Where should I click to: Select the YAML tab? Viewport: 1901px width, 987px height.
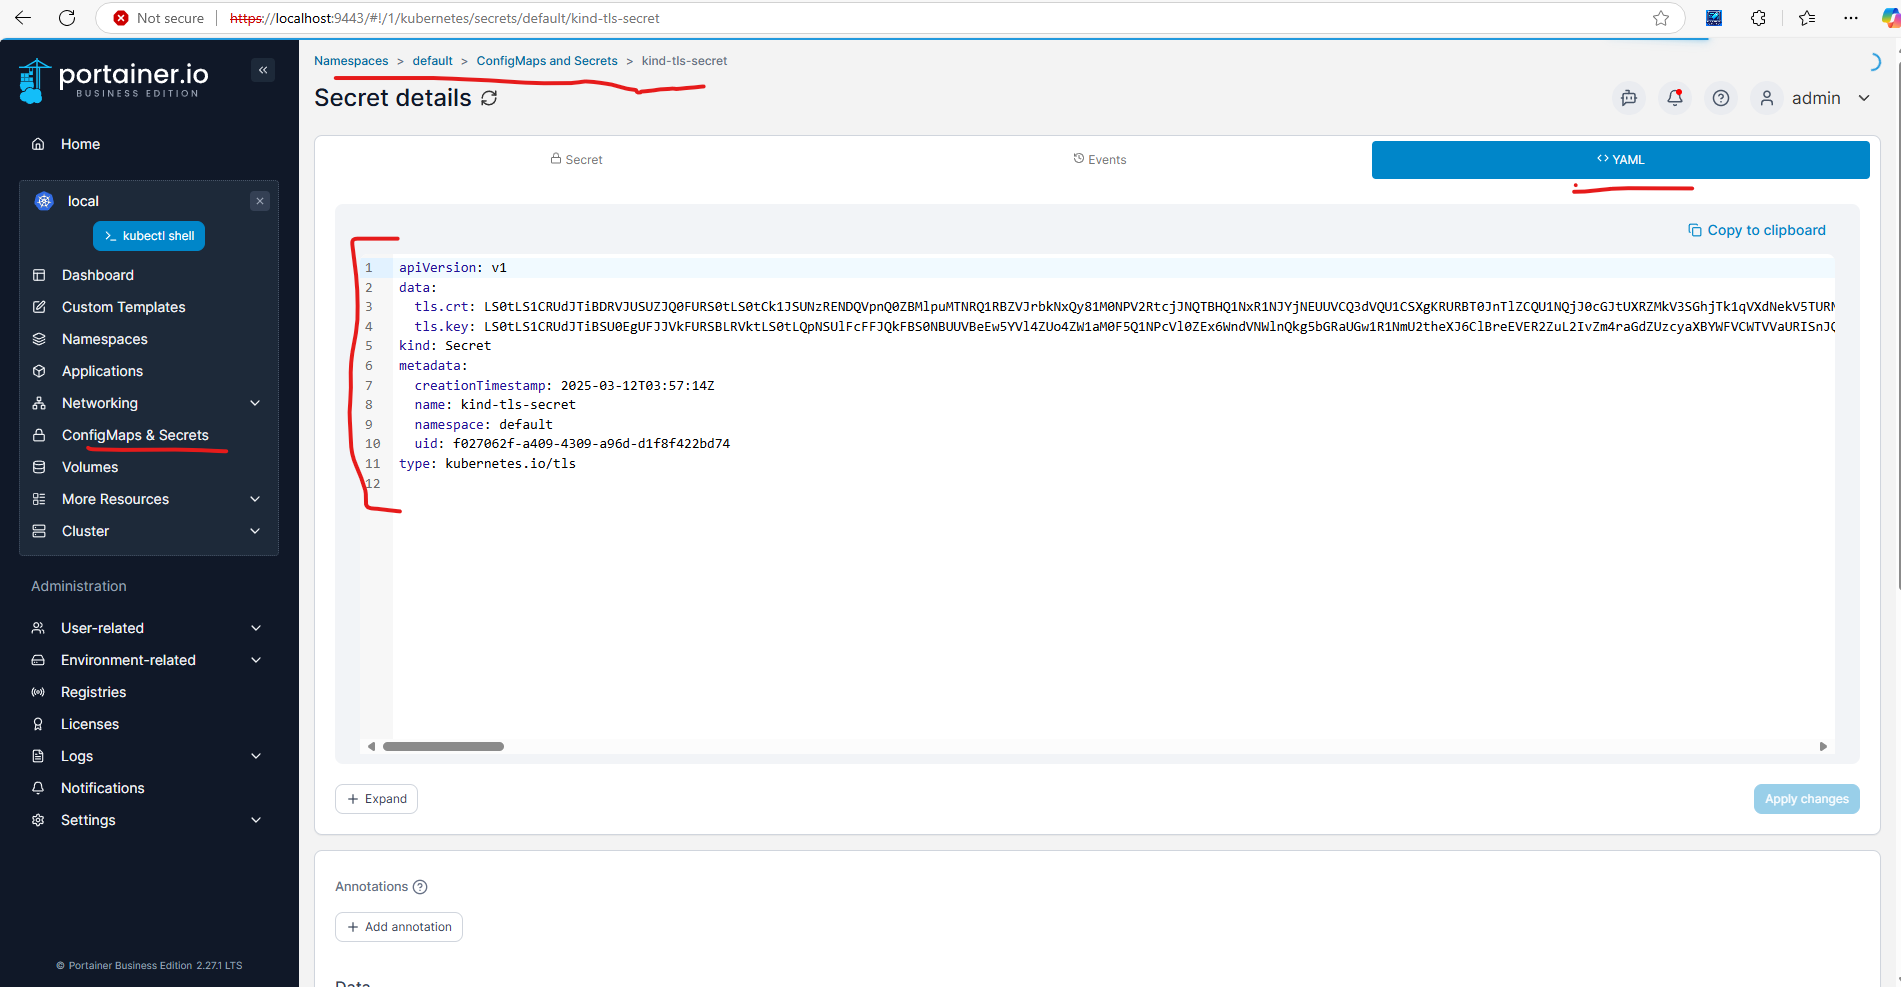click(x=1621, y=160)
